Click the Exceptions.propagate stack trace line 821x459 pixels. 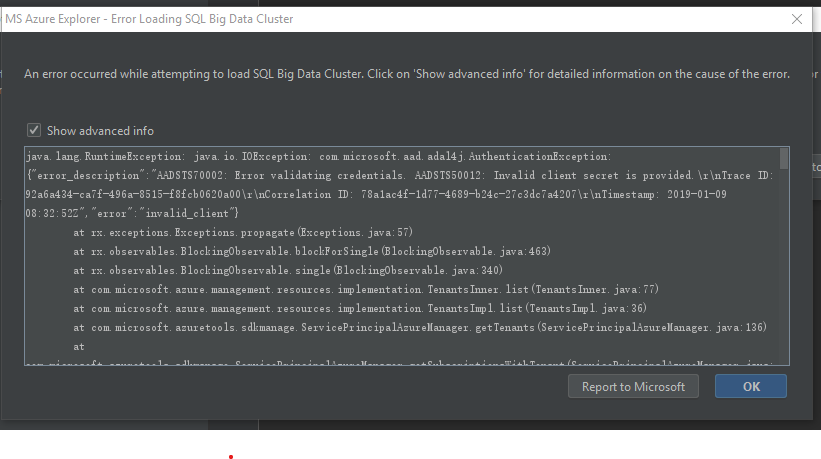[243, 232]
